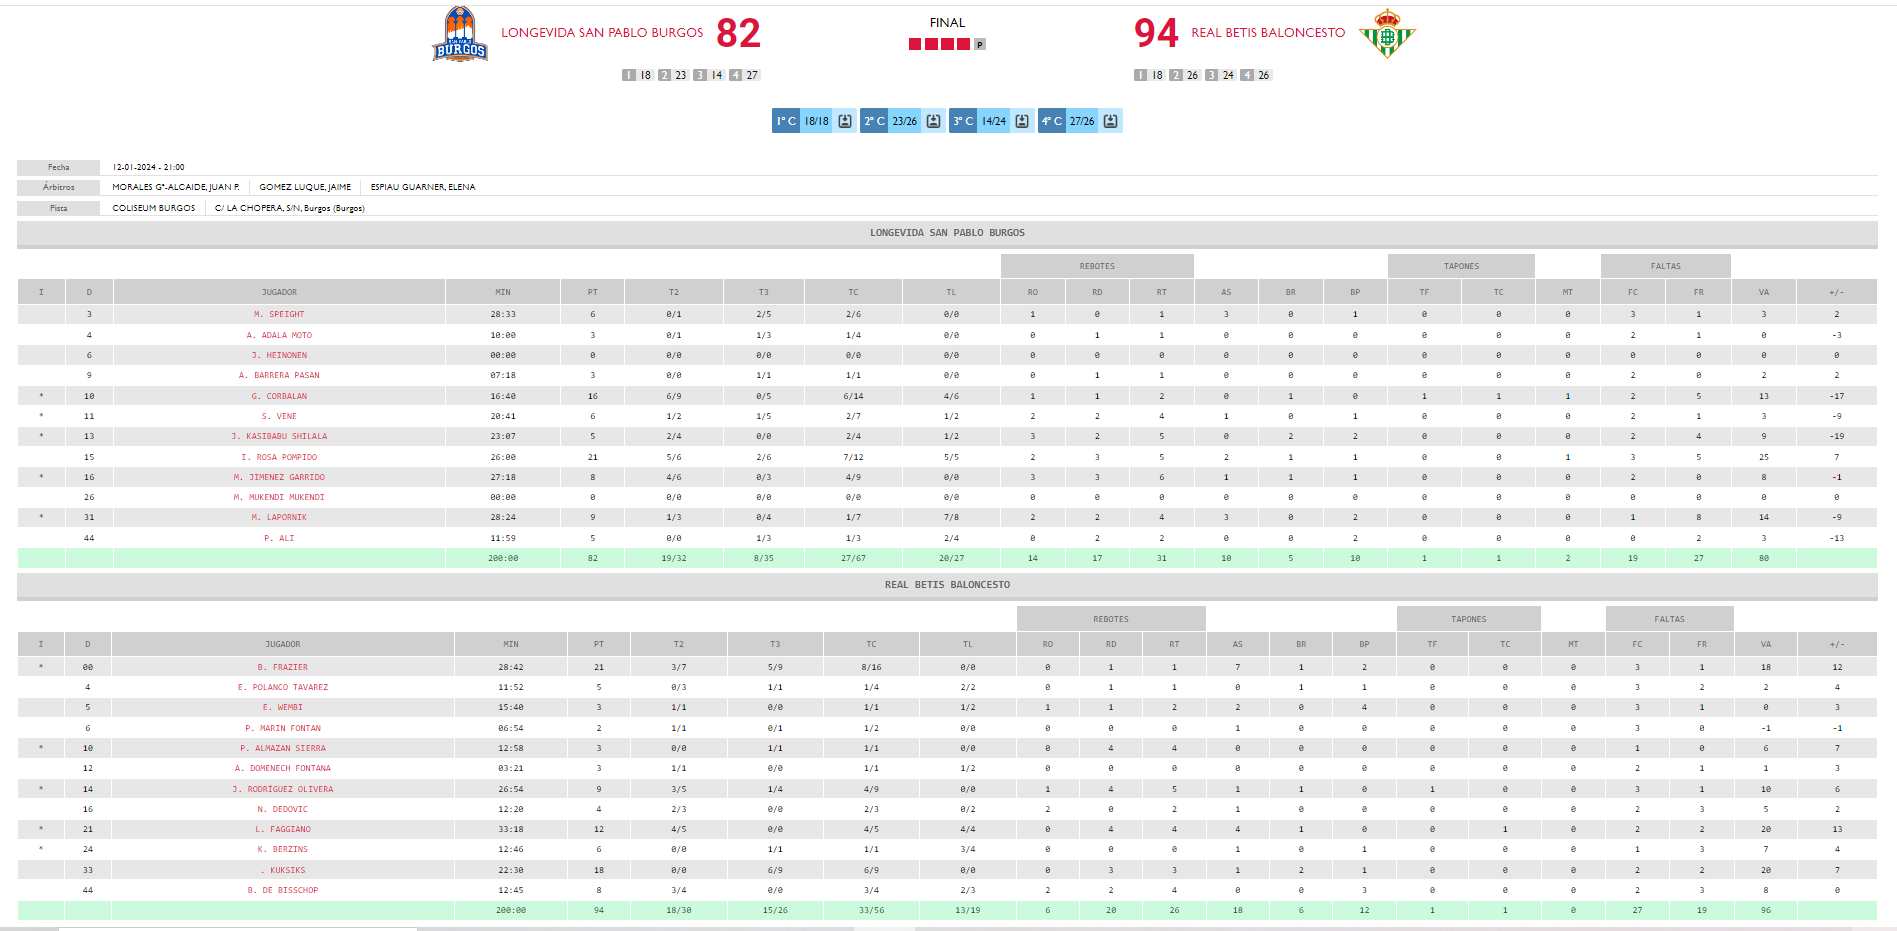Open player P. Marin Fontan profile

point(283,728)
